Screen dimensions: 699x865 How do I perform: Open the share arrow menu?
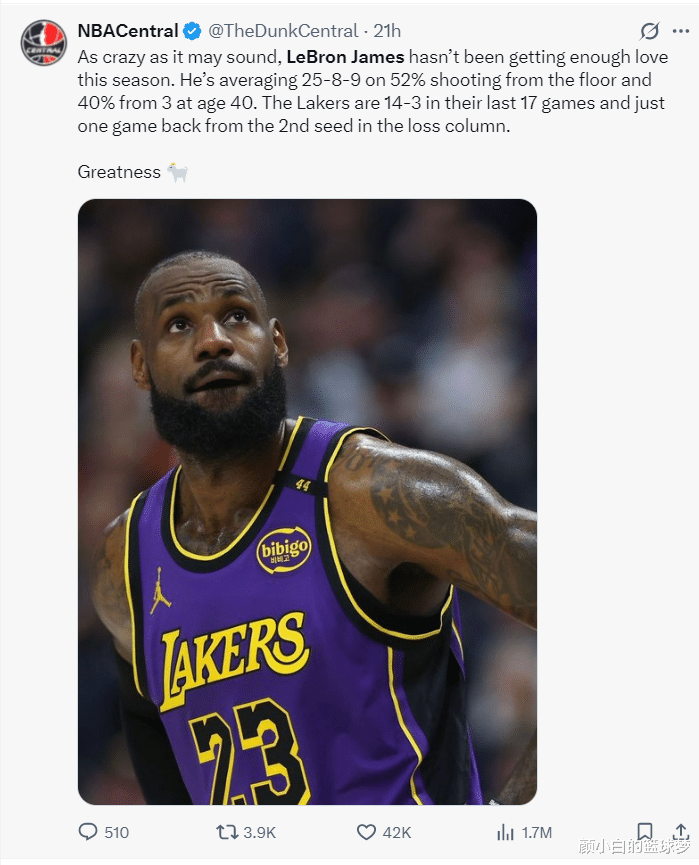point(681,831)
